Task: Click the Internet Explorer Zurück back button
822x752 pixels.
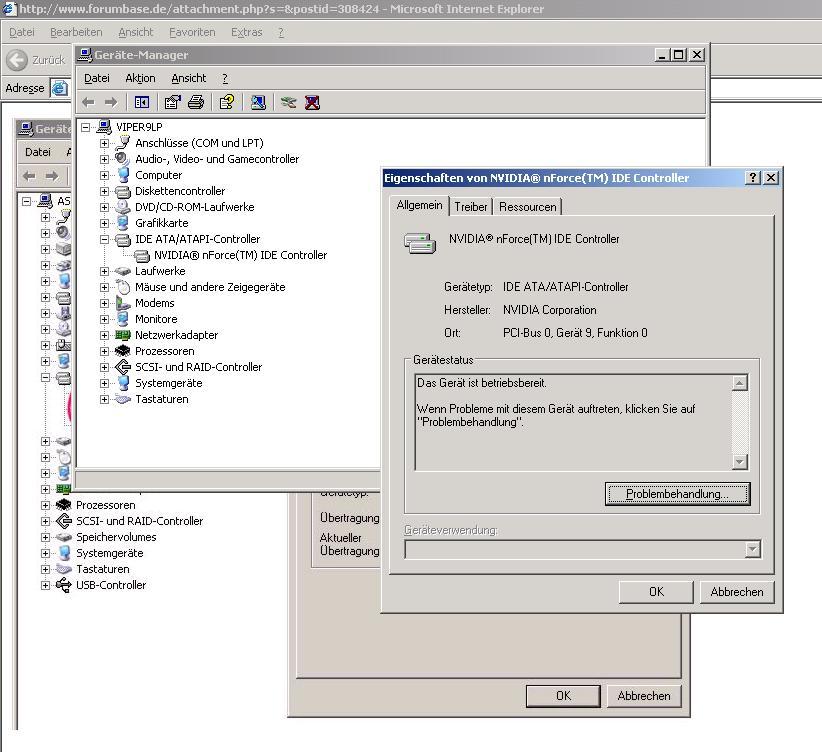Action: point(36,60)
